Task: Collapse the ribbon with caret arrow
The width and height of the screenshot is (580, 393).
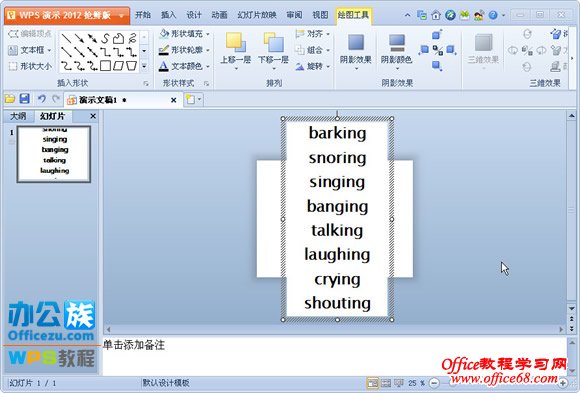Action: pos(407,15)
